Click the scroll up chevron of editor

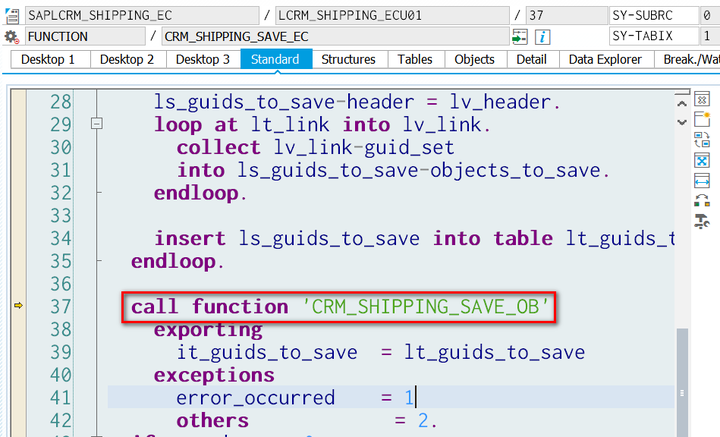point(682,104)
